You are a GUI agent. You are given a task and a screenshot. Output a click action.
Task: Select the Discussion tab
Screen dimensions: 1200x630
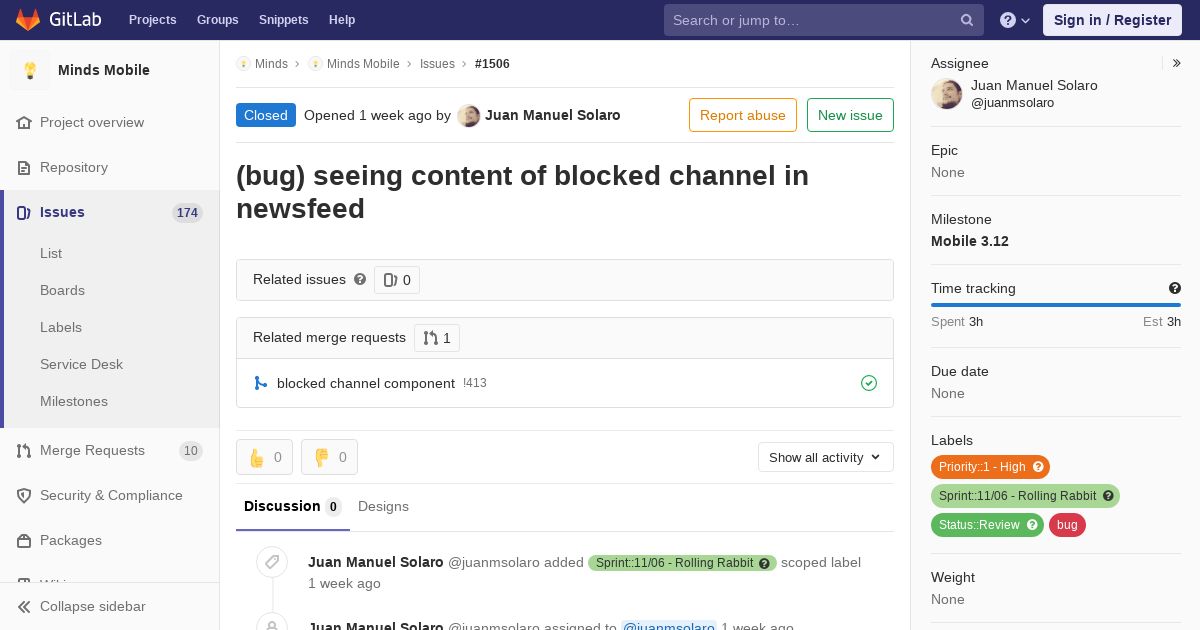(x=292, y=506)
